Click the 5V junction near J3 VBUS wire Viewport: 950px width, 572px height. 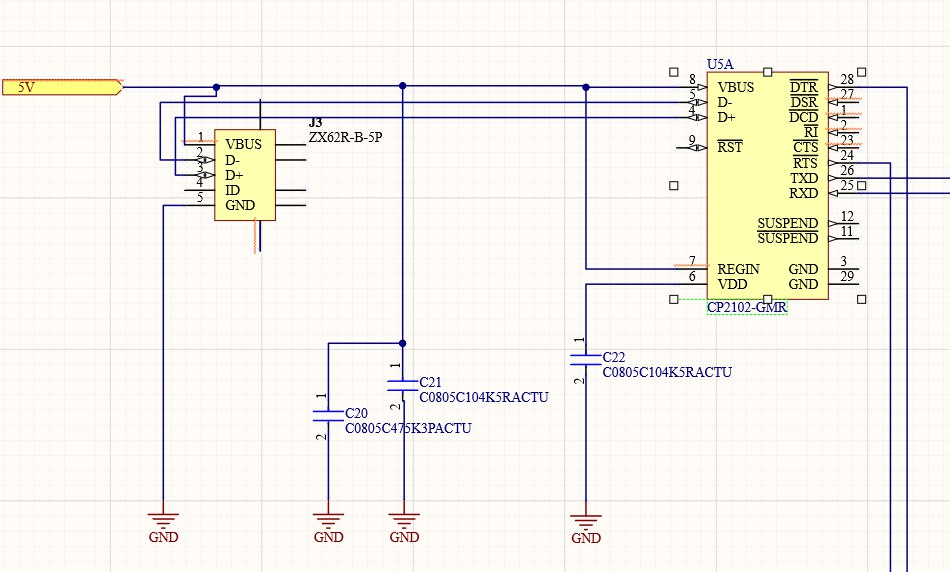coord(216,87)
